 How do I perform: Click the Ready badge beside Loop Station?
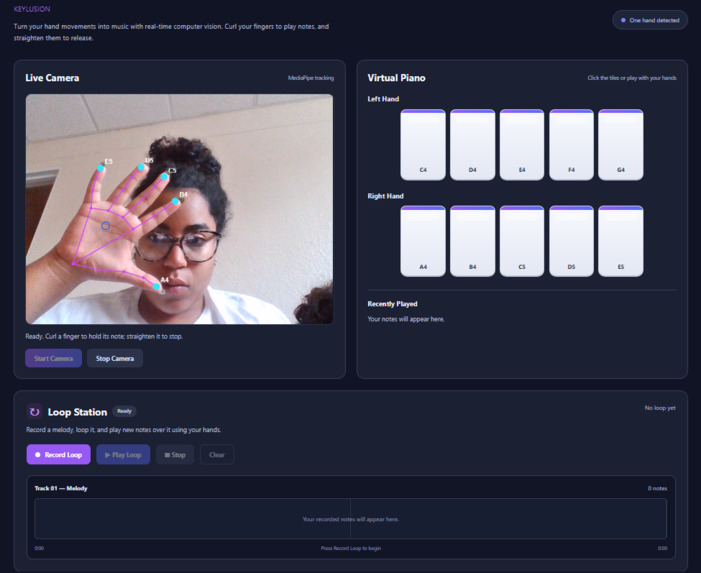(124, 411)
